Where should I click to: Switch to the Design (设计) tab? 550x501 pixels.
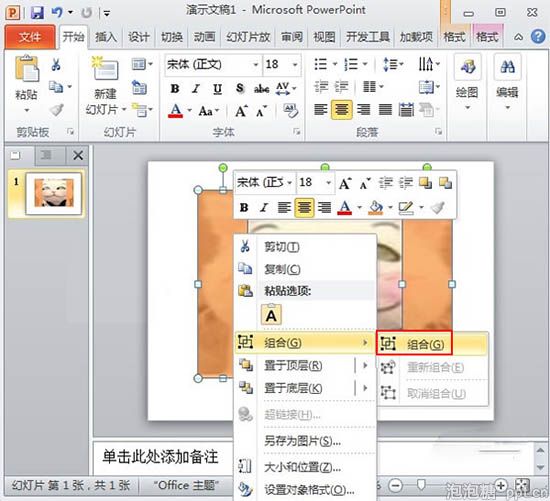pos(139,36)
